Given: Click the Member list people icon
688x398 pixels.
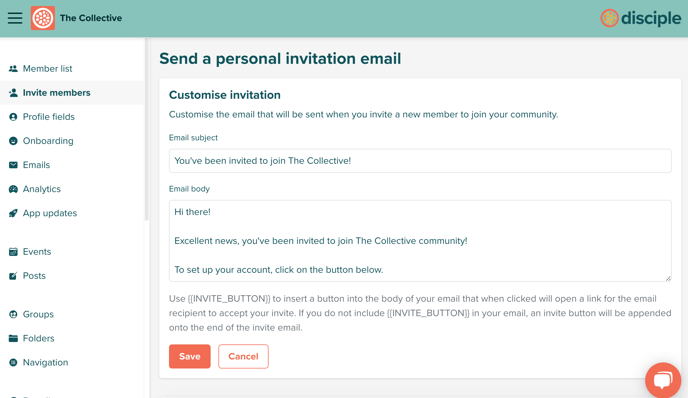Looking at the screenshot, I should [x=13, y=68].
